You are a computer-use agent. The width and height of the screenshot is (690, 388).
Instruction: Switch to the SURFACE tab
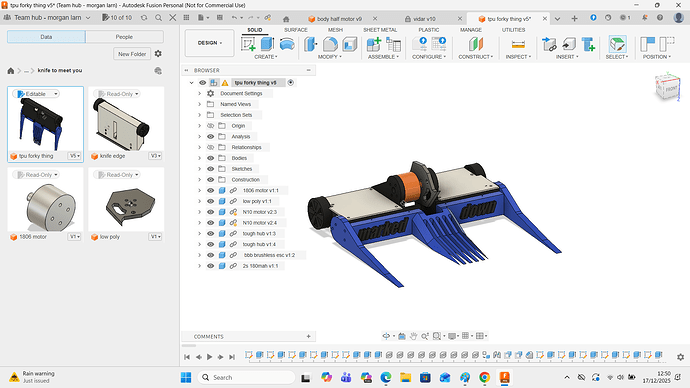coord(296,30)
